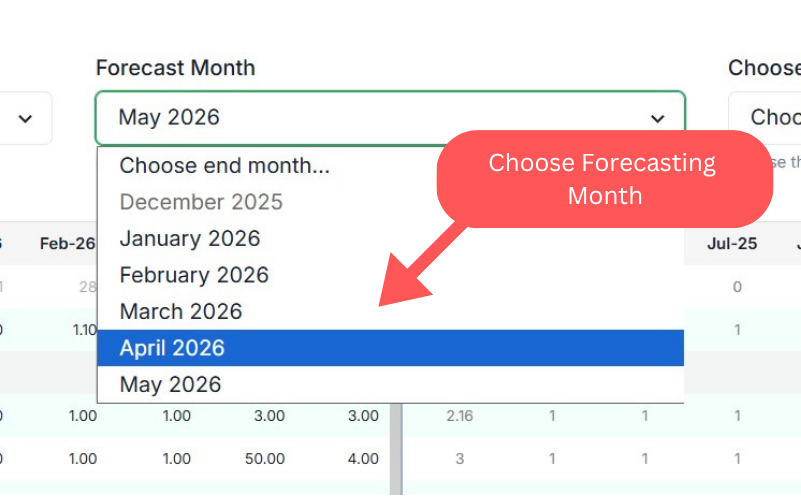The width and height of the screenshot is (801, 497).
Task: Click the Jul-25 column header
Action: (x=729, y=244)
